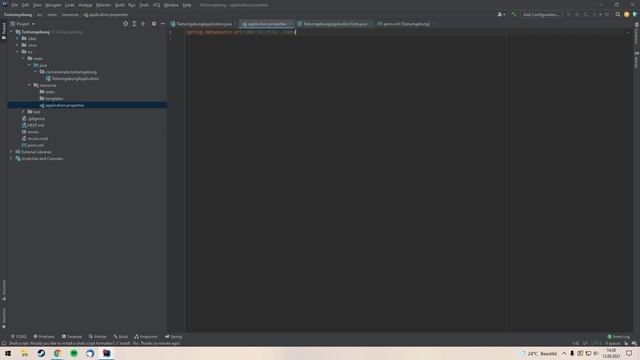Expand the test folder
640x360 pixels.
click(x=24, y=112)
